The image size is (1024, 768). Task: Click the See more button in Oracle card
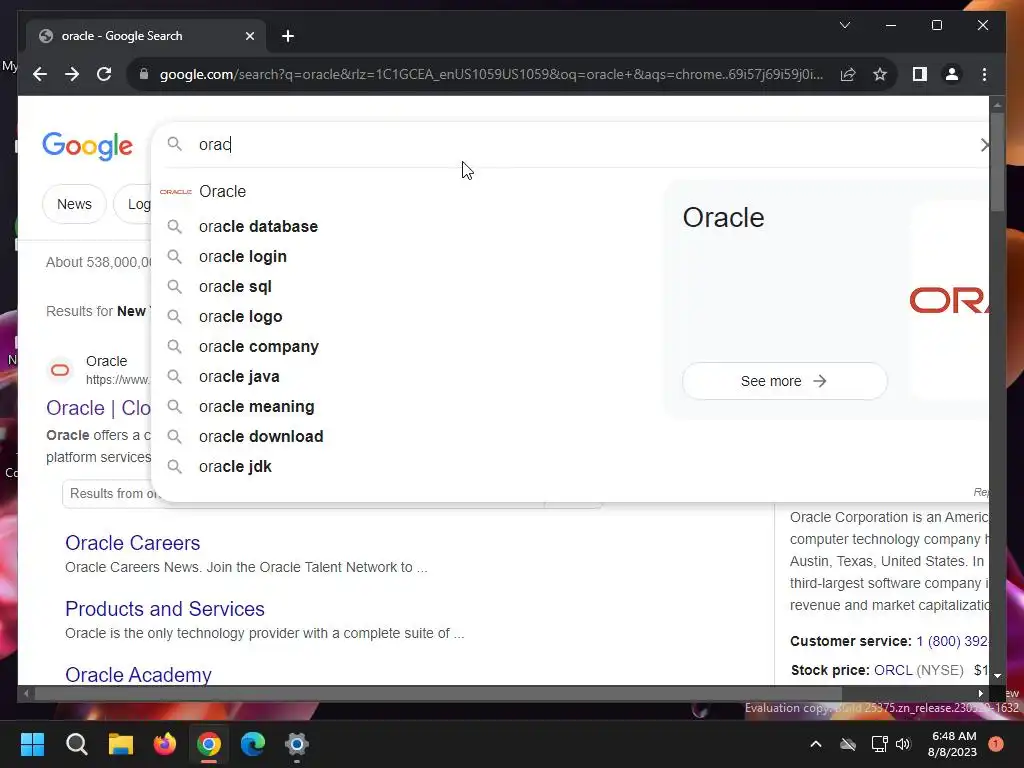784,381
